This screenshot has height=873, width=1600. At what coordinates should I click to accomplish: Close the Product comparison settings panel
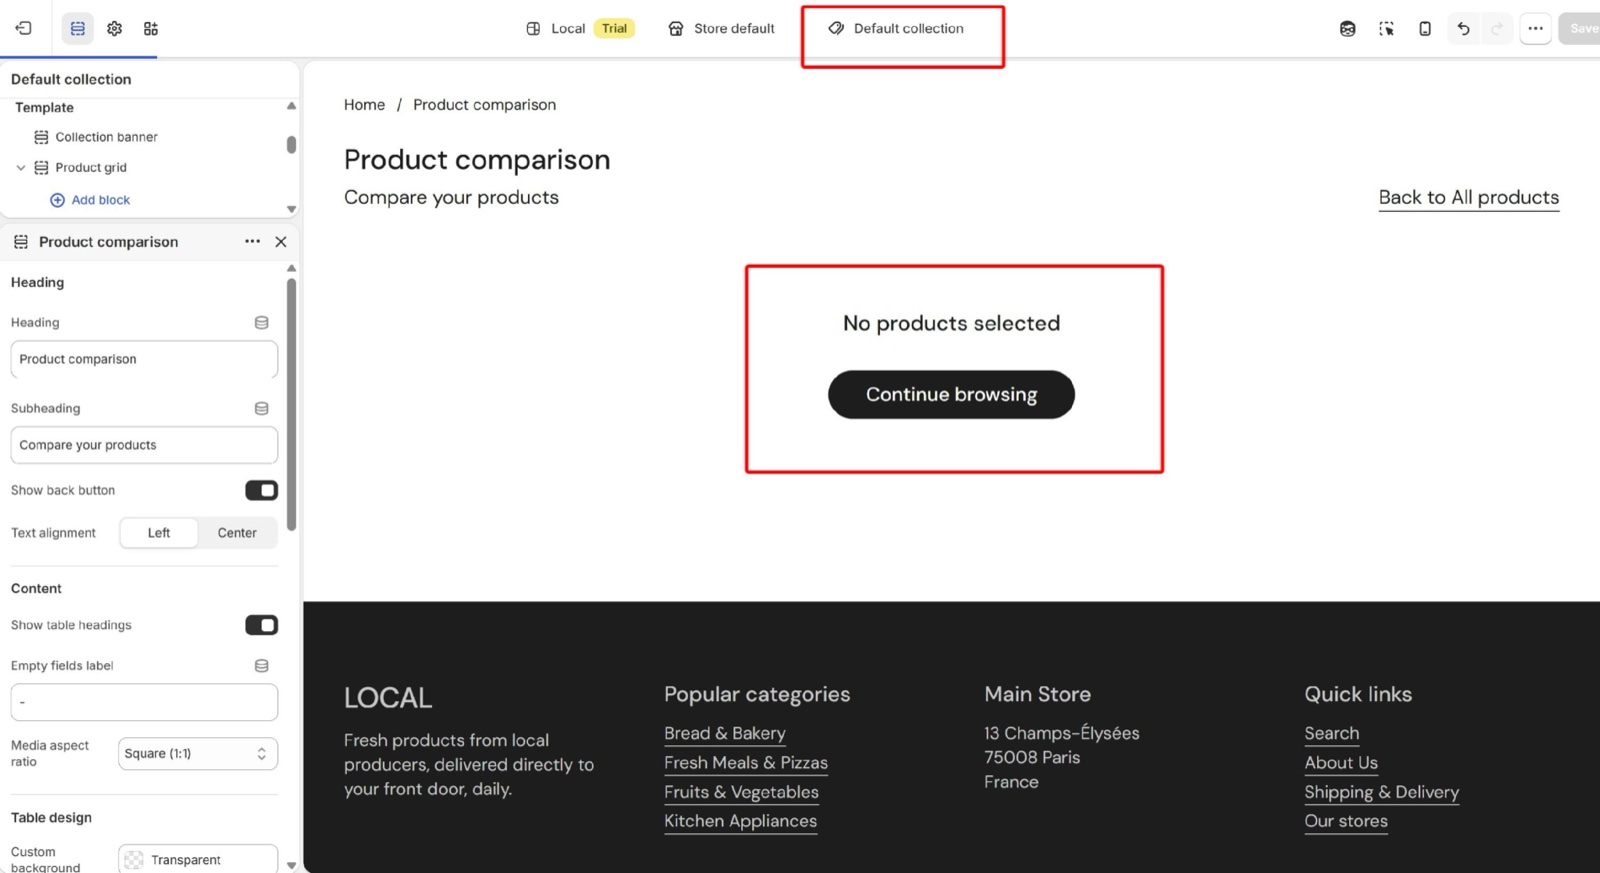[x=281, y=242]
